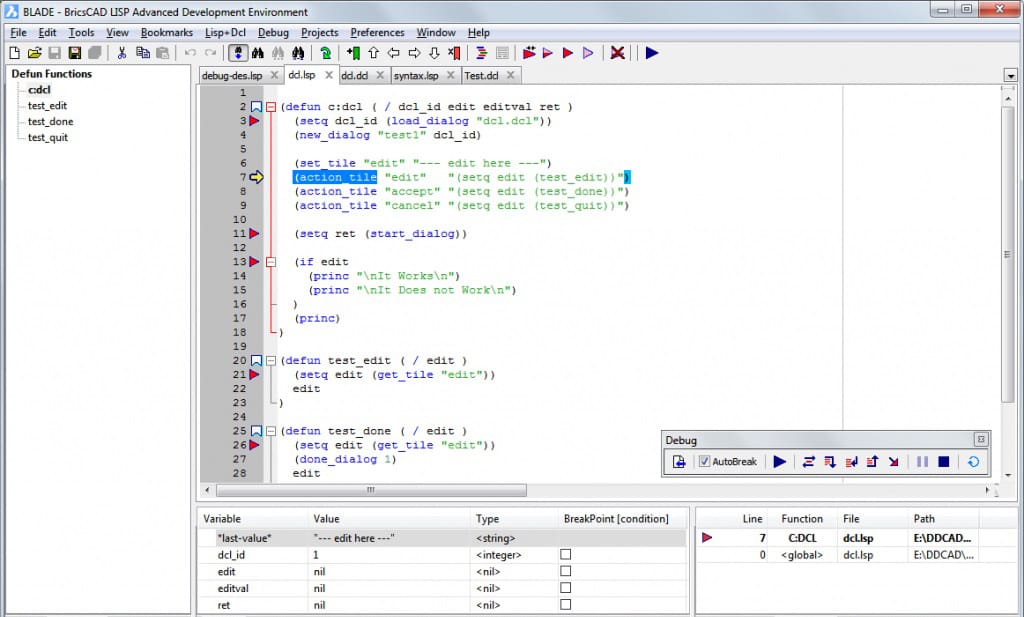The width and height of the screenshot is (1024, 617).
Task: Toggle the scroll sync button in toolbar
Action: 238,53
